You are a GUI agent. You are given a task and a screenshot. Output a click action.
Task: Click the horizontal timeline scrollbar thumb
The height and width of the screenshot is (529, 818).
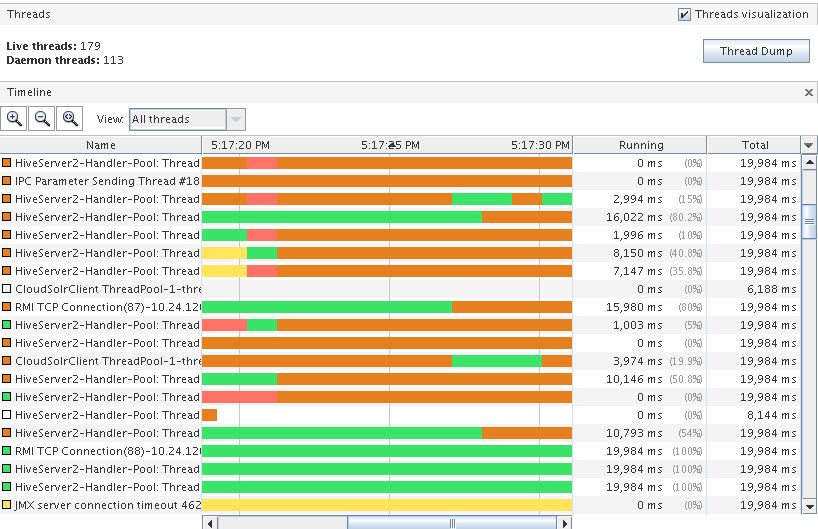pos(452,523)
